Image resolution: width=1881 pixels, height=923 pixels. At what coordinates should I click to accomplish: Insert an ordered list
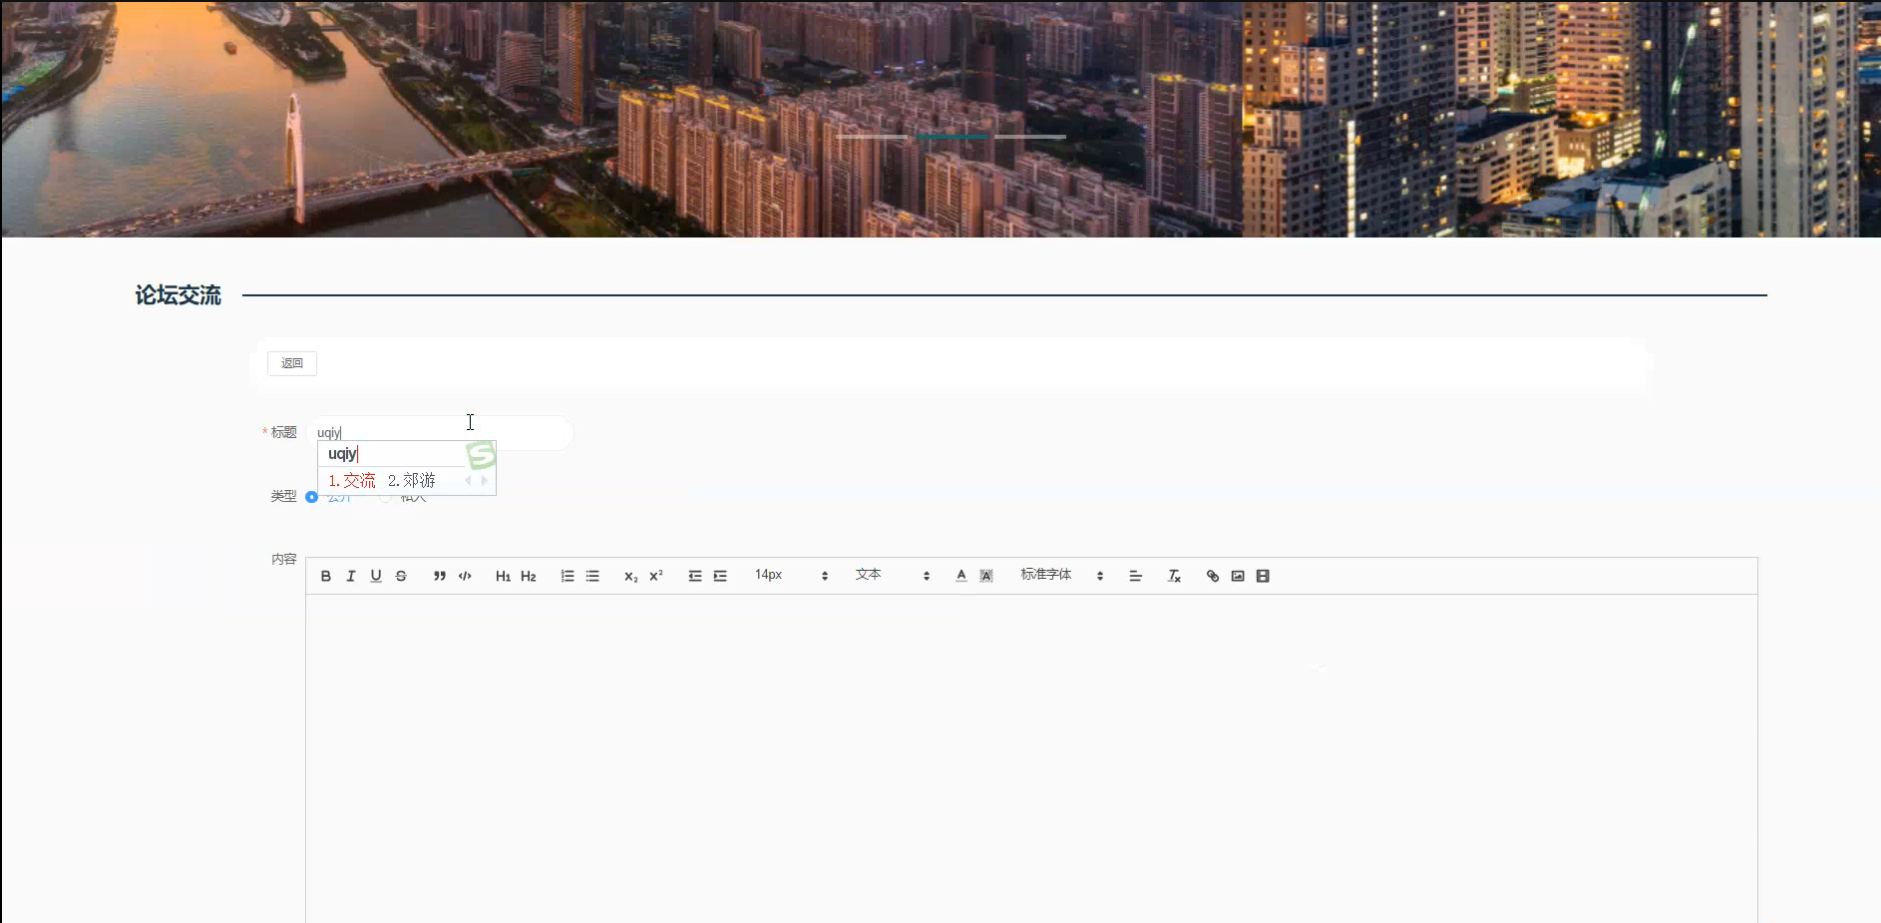coord(566,575)
